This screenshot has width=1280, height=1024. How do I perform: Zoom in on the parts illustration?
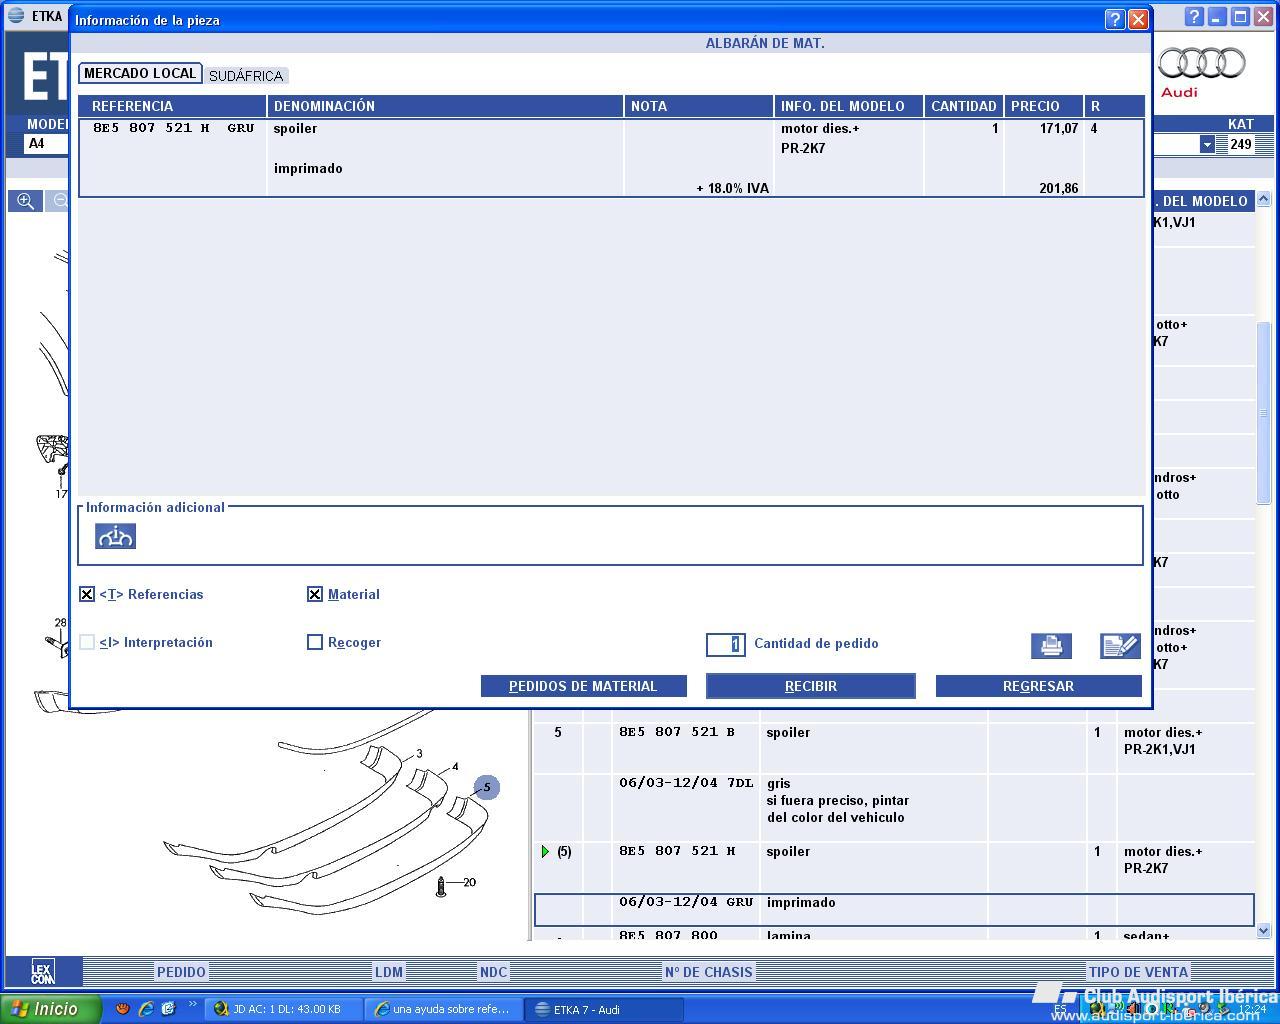tap(25, 201)
